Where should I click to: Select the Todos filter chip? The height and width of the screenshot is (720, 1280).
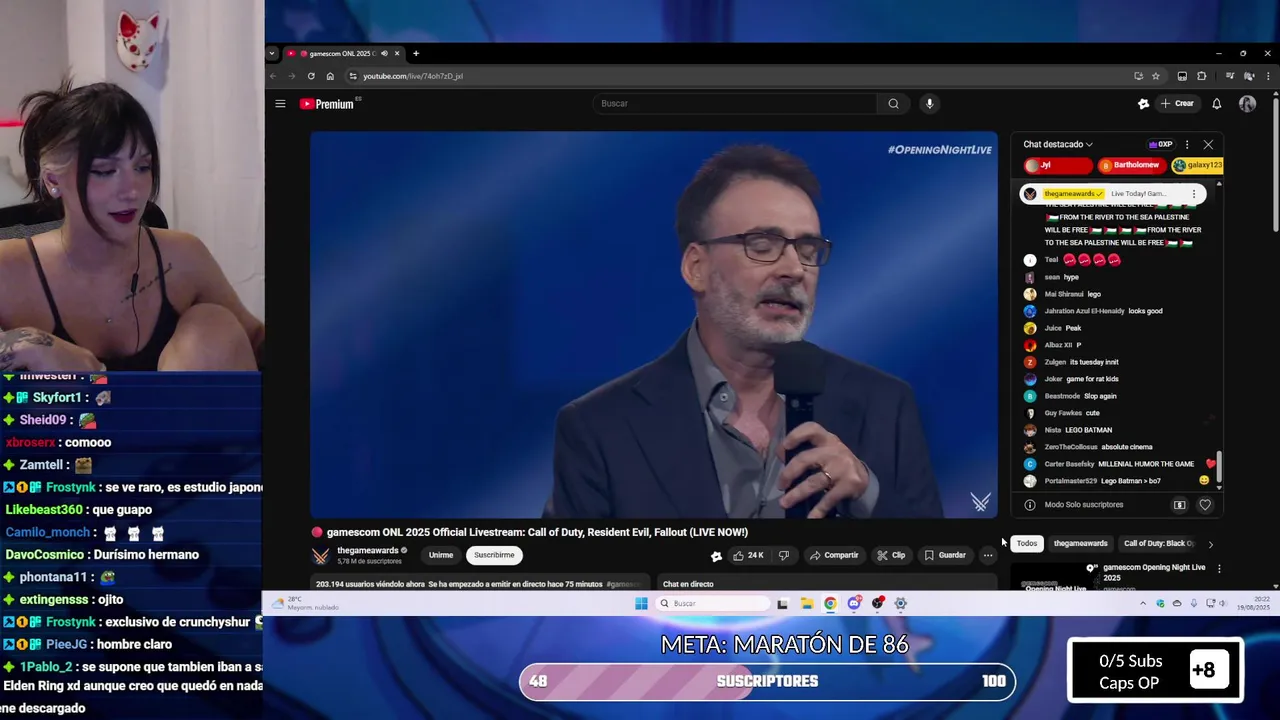(1027, 544)
